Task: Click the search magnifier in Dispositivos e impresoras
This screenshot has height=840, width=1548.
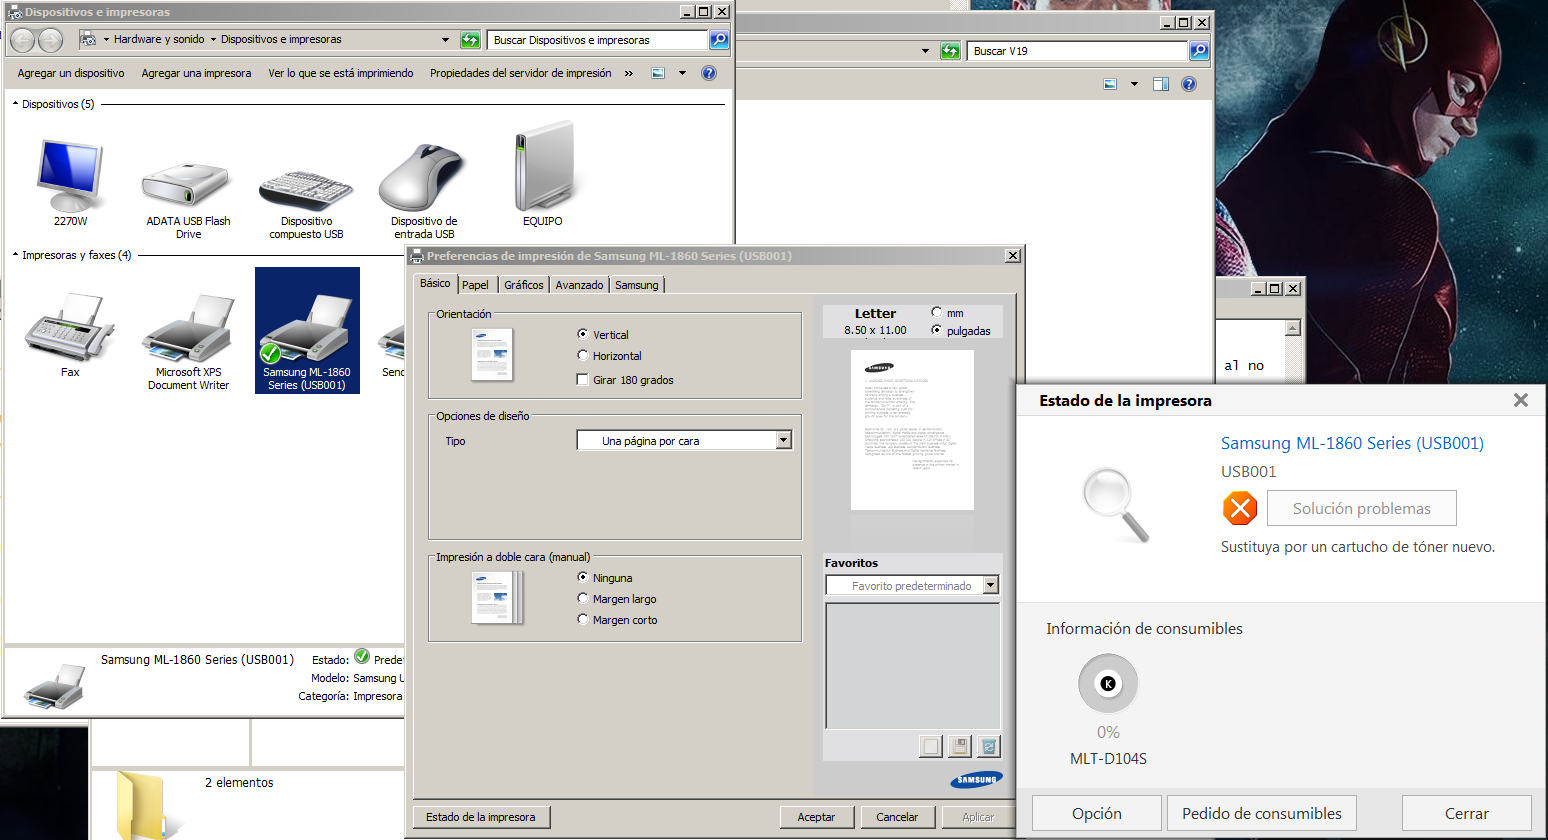Action: 719,40
